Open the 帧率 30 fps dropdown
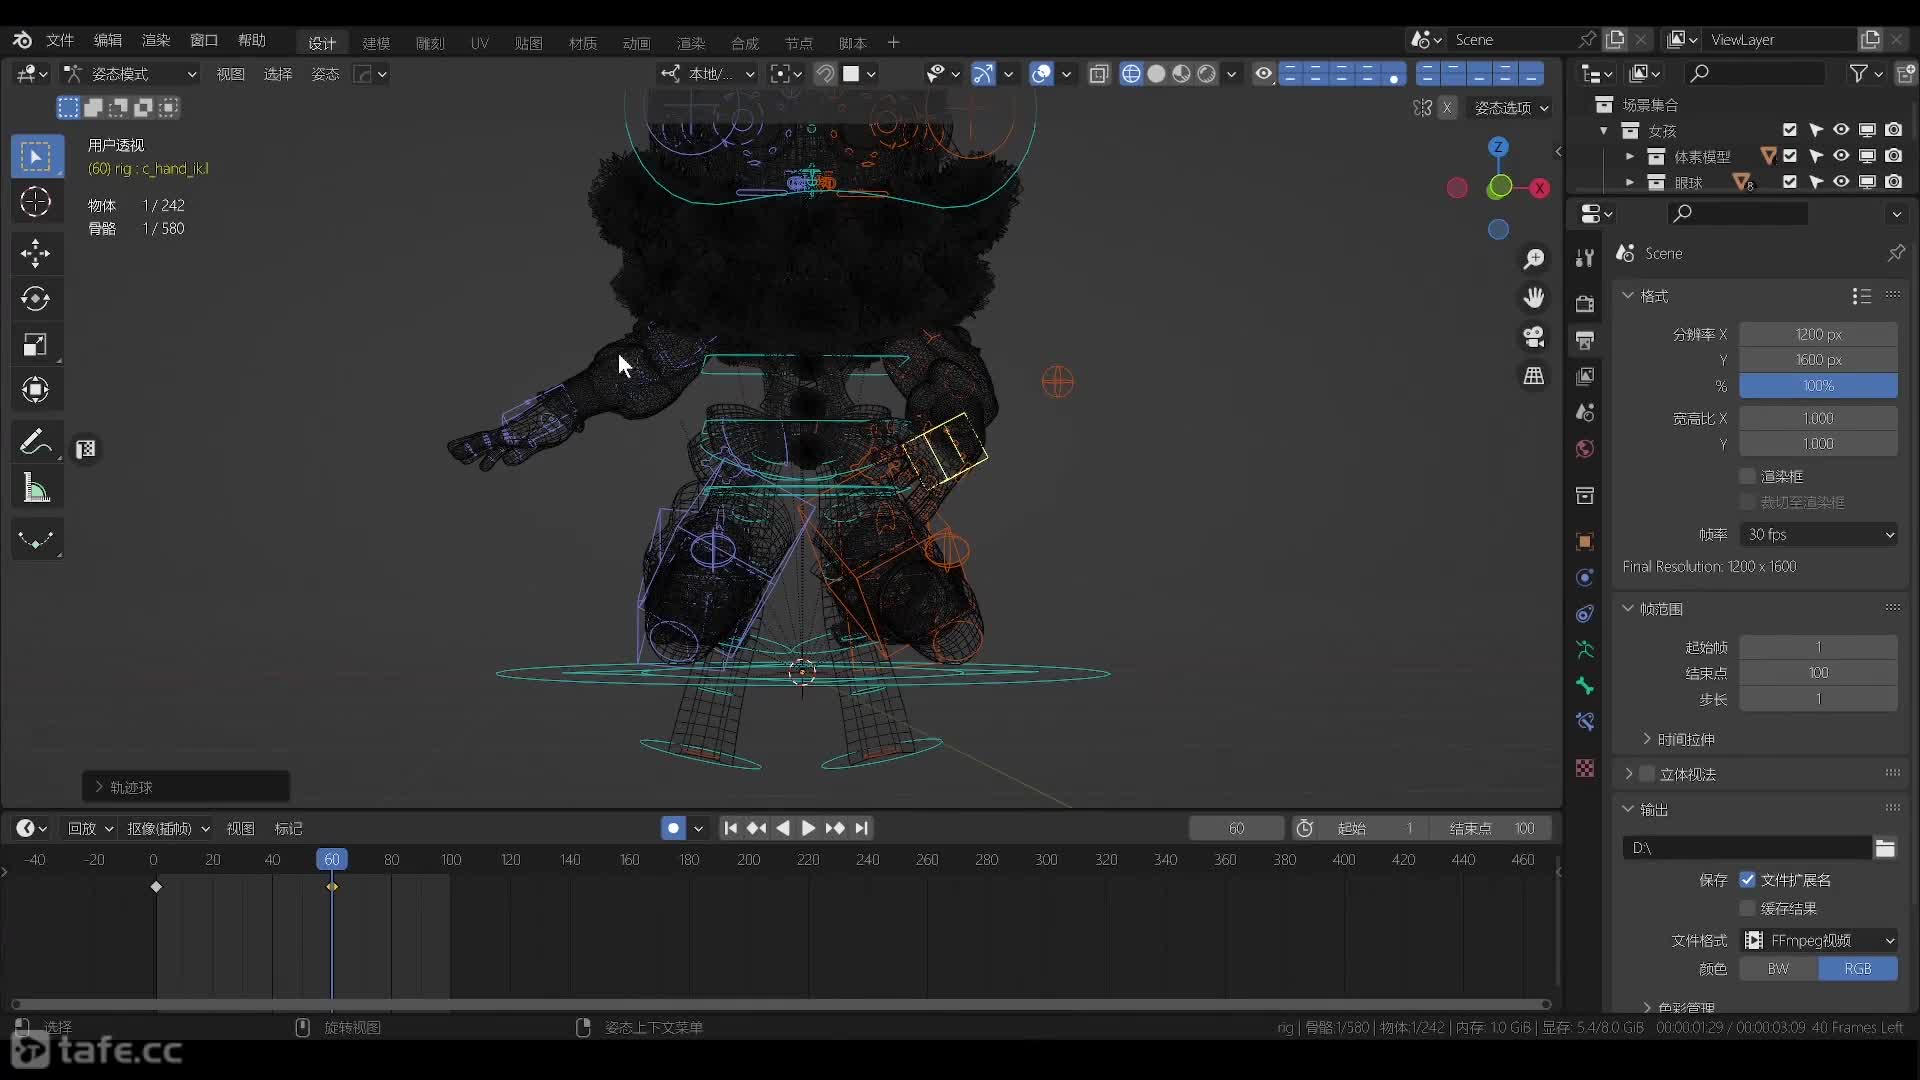 pos(1819,535)
